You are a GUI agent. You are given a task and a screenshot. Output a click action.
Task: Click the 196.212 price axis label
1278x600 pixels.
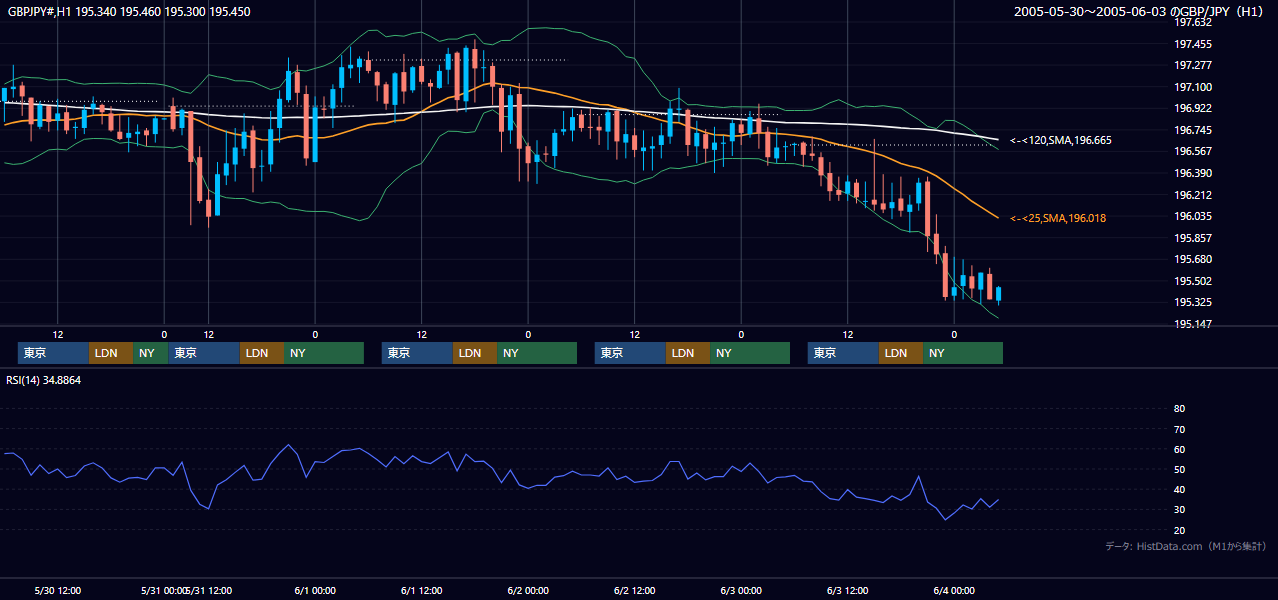(x=1193, y=195)
